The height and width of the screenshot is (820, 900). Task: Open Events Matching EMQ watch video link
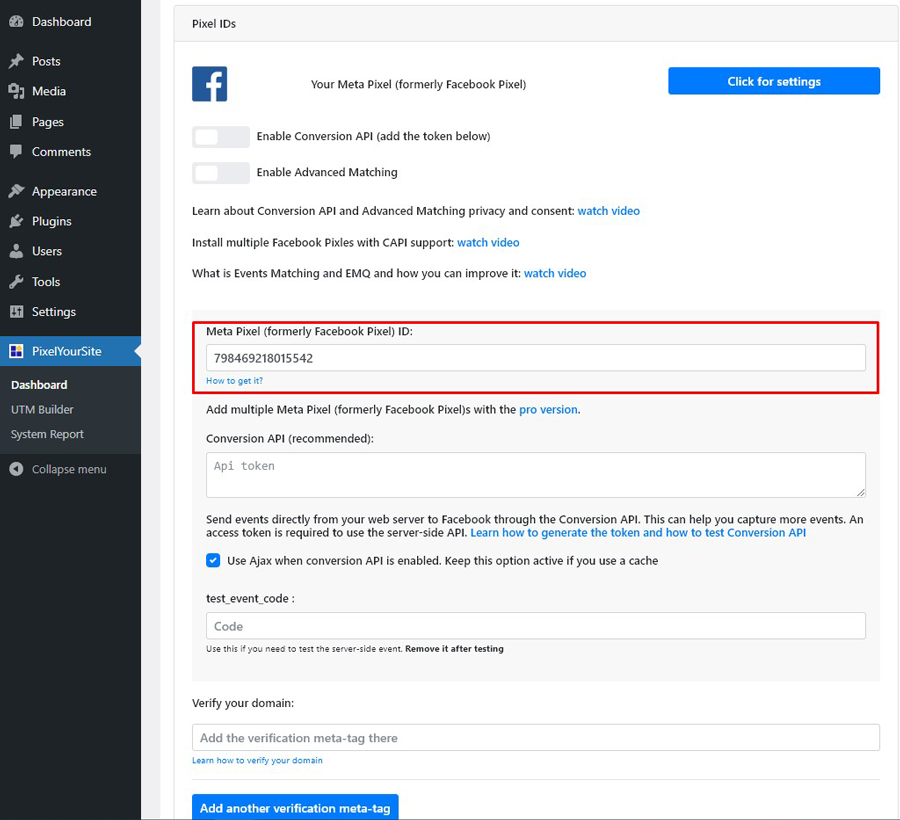[x=555, y=273]
